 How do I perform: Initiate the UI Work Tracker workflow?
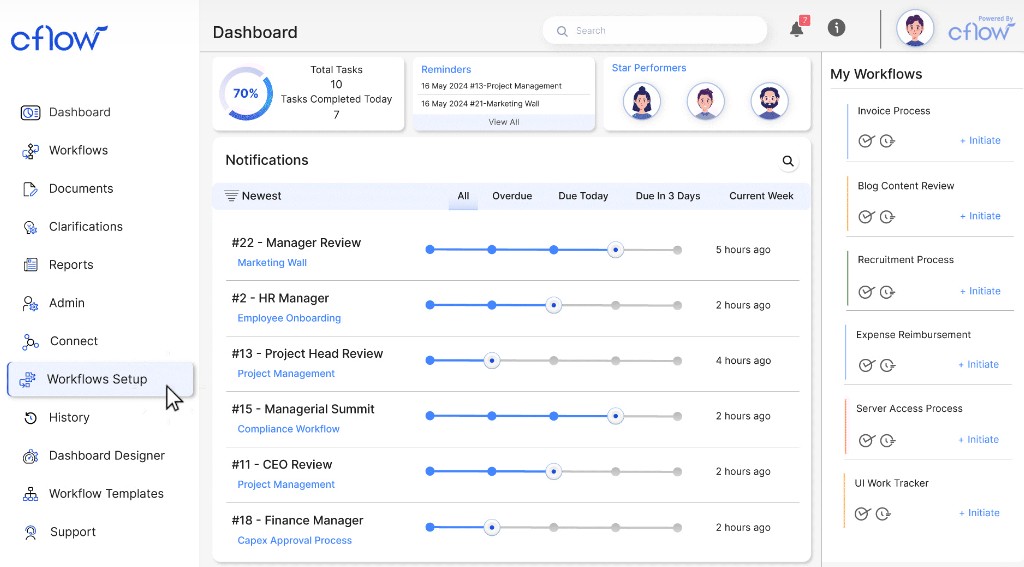point(979,513)
